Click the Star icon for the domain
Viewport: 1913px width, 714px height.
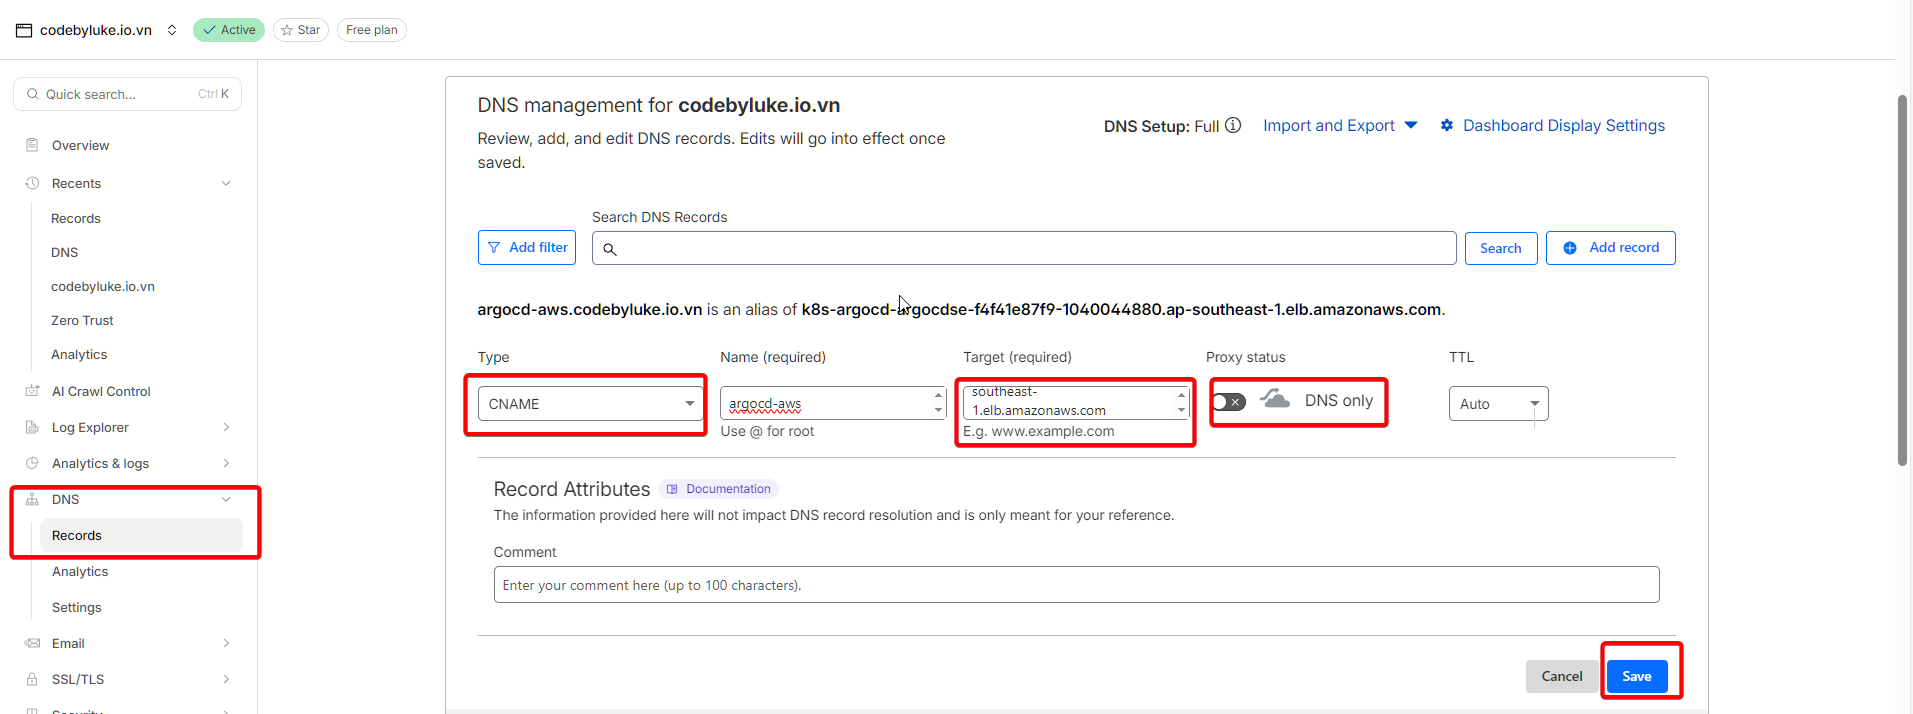pos(288,30)
